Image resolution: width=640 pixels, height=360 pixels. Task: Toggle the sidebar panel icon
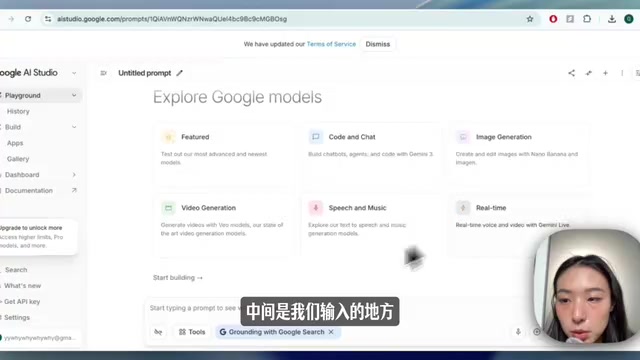(x=103, y=73)
